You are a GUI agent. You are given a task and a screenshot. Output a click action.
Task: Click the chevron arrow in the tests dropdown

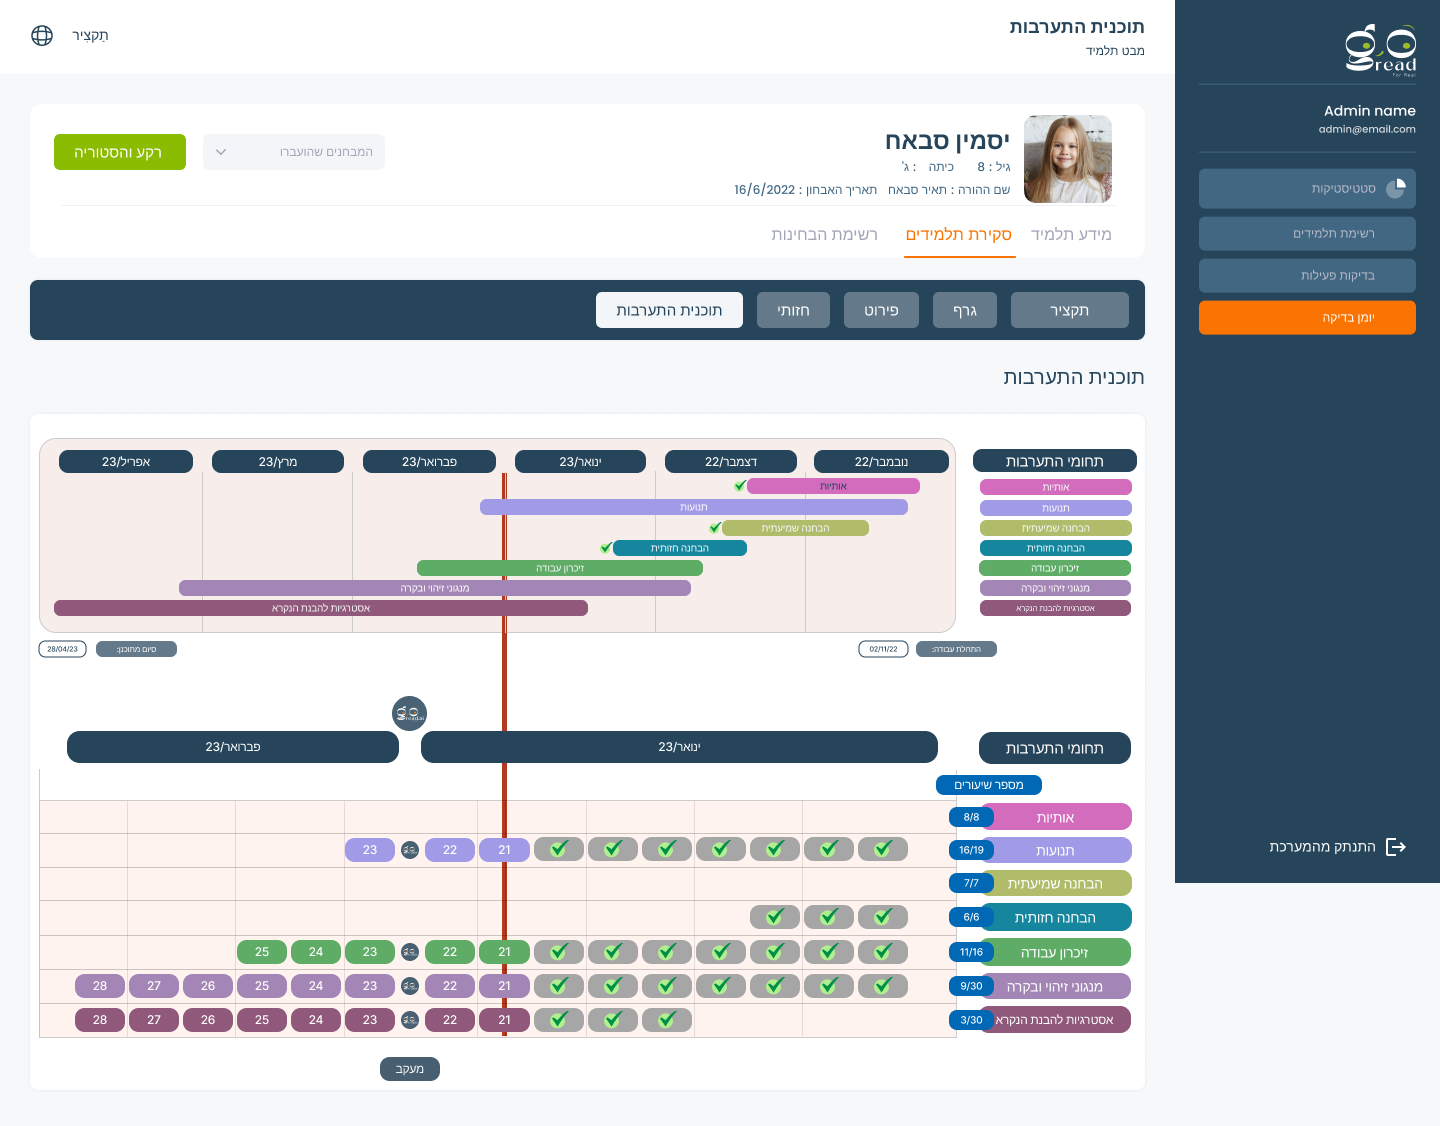[221, 152]
